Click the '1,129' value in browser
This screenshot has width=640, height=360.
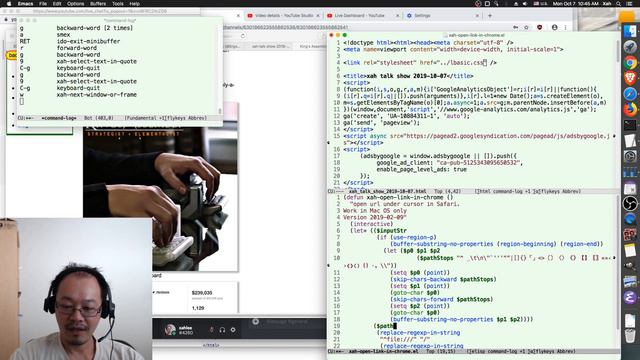click(198, 308)
